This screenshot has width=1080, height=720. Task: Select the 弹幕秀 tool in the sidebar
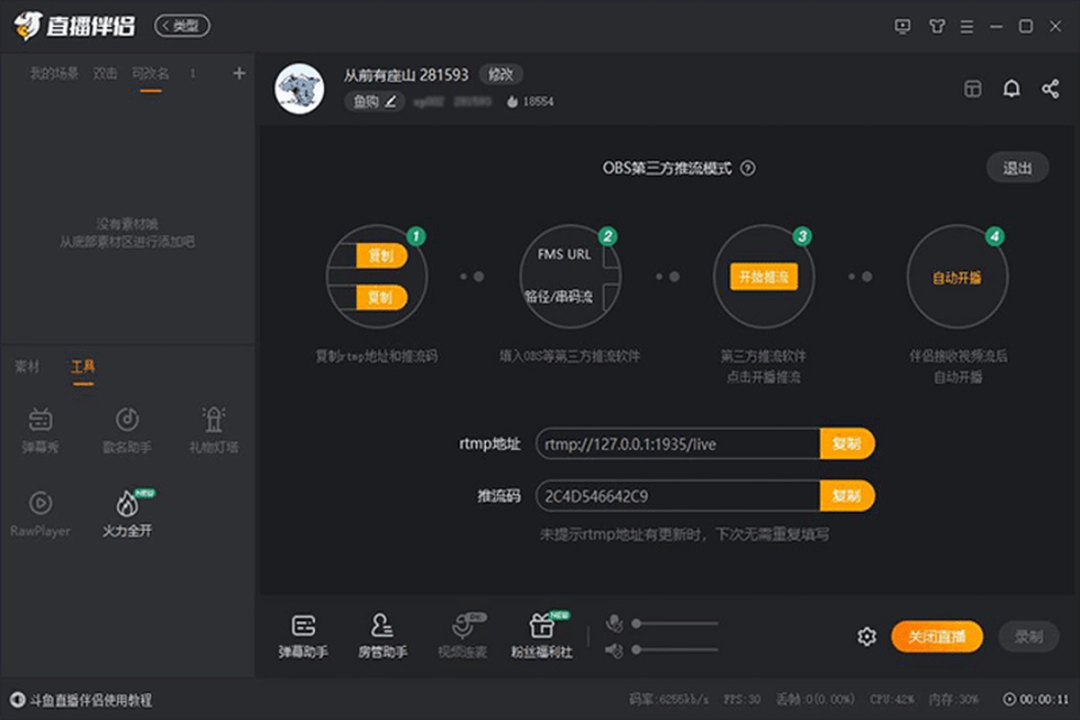click(40, 430)
